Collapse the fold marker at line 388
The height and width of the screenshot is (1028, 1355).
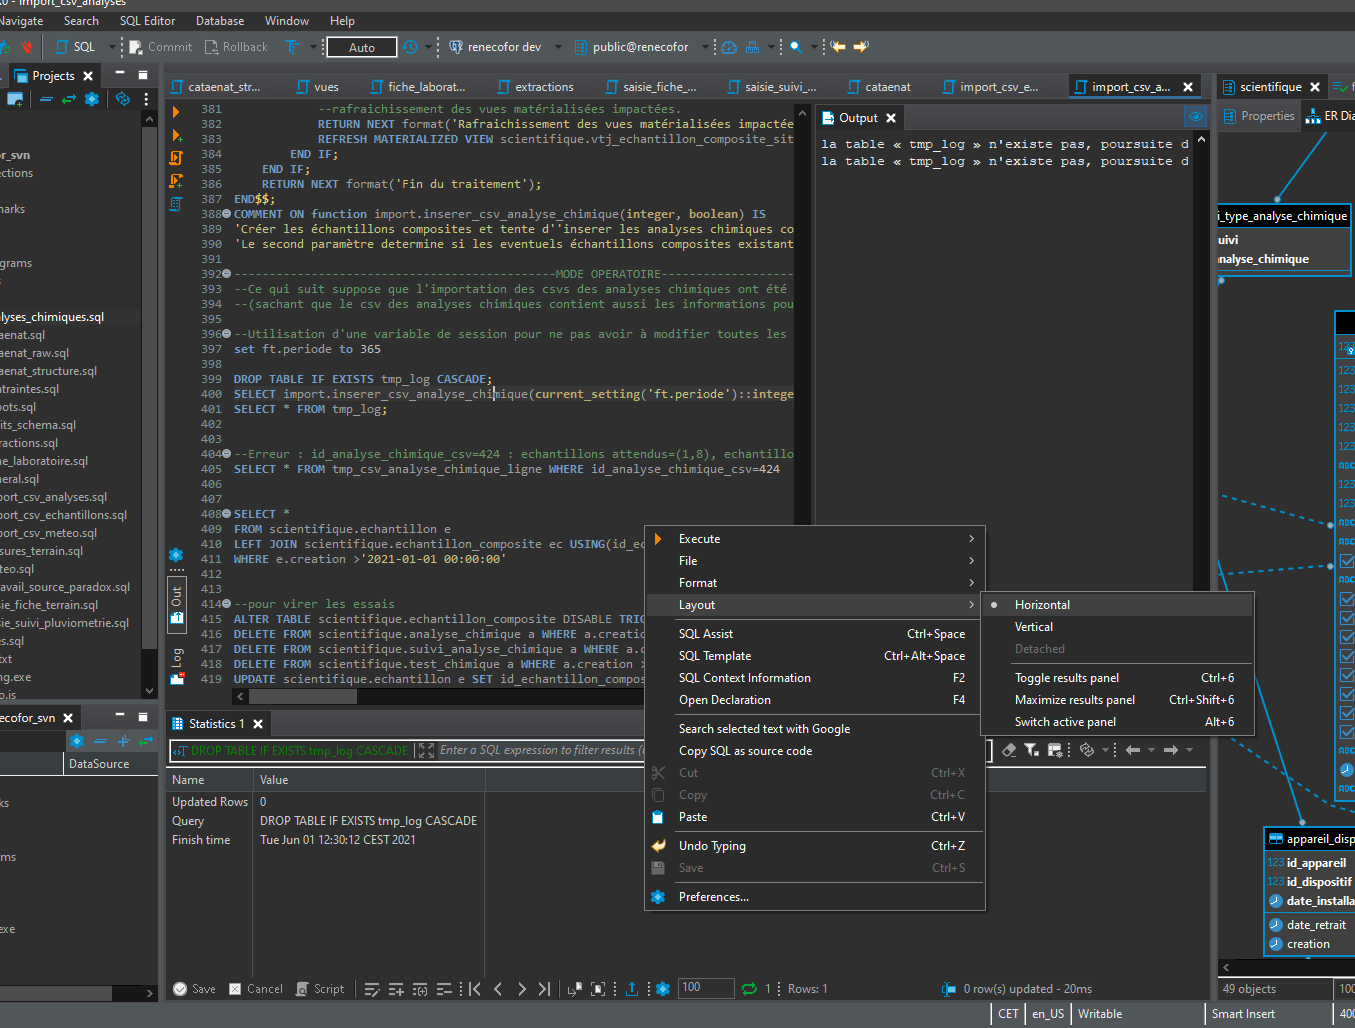point(227,214)
